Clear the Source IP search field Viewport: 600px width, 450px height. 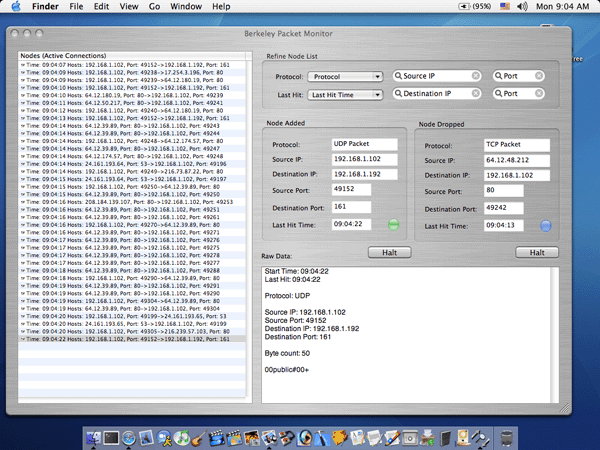coord(475,76)
